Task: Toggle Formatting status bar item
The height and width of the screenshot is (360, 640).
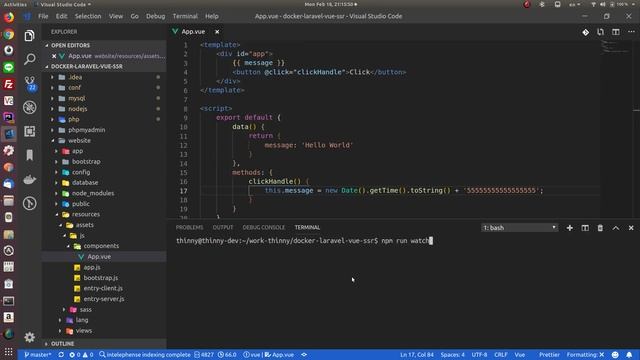Action: [x=585, y=355]
